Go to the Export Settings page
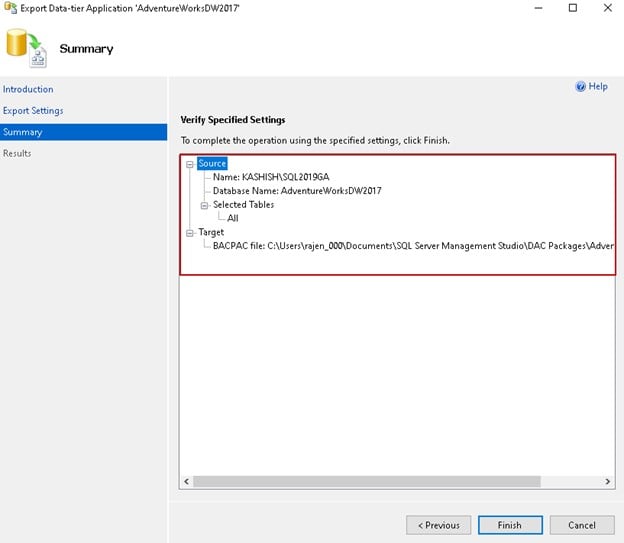The height and width of the screenshot is (543, 624). pos(33,111)
